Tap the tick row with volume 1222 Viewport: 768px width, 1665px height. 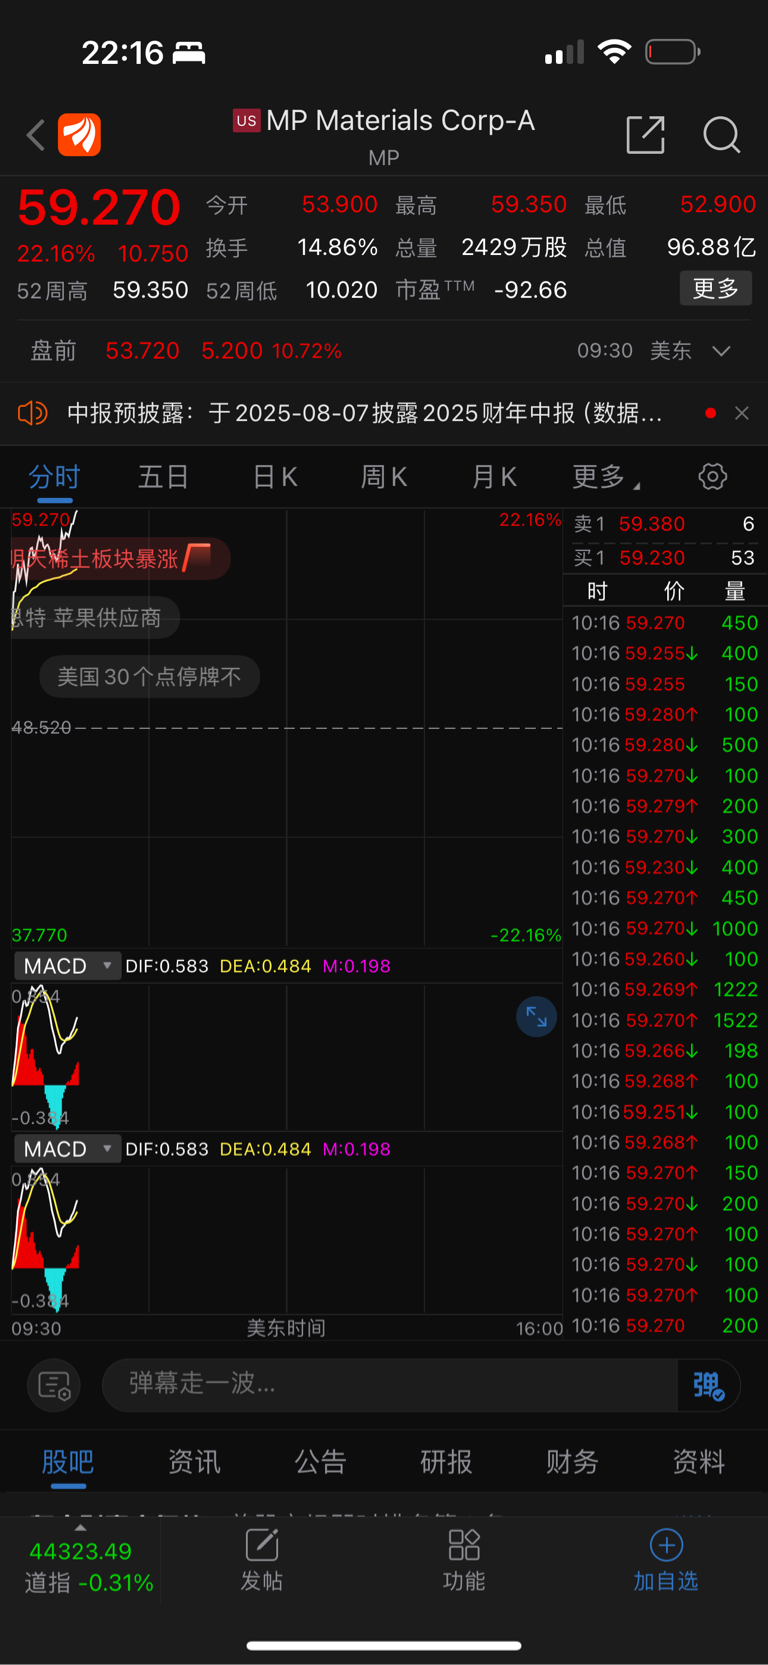pos(664,989)
